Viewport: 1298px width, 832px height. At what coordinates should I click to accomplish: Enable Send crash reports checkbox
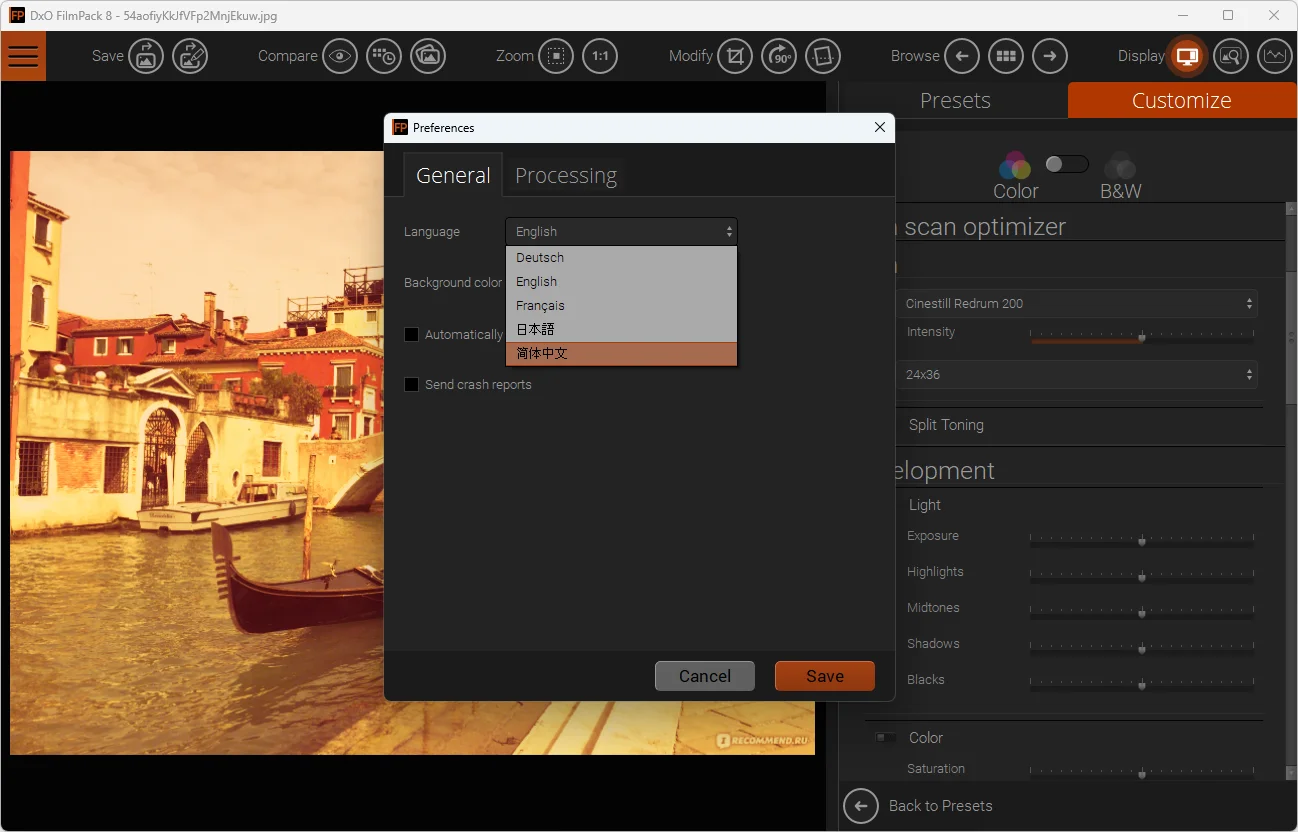click(411, 385)
